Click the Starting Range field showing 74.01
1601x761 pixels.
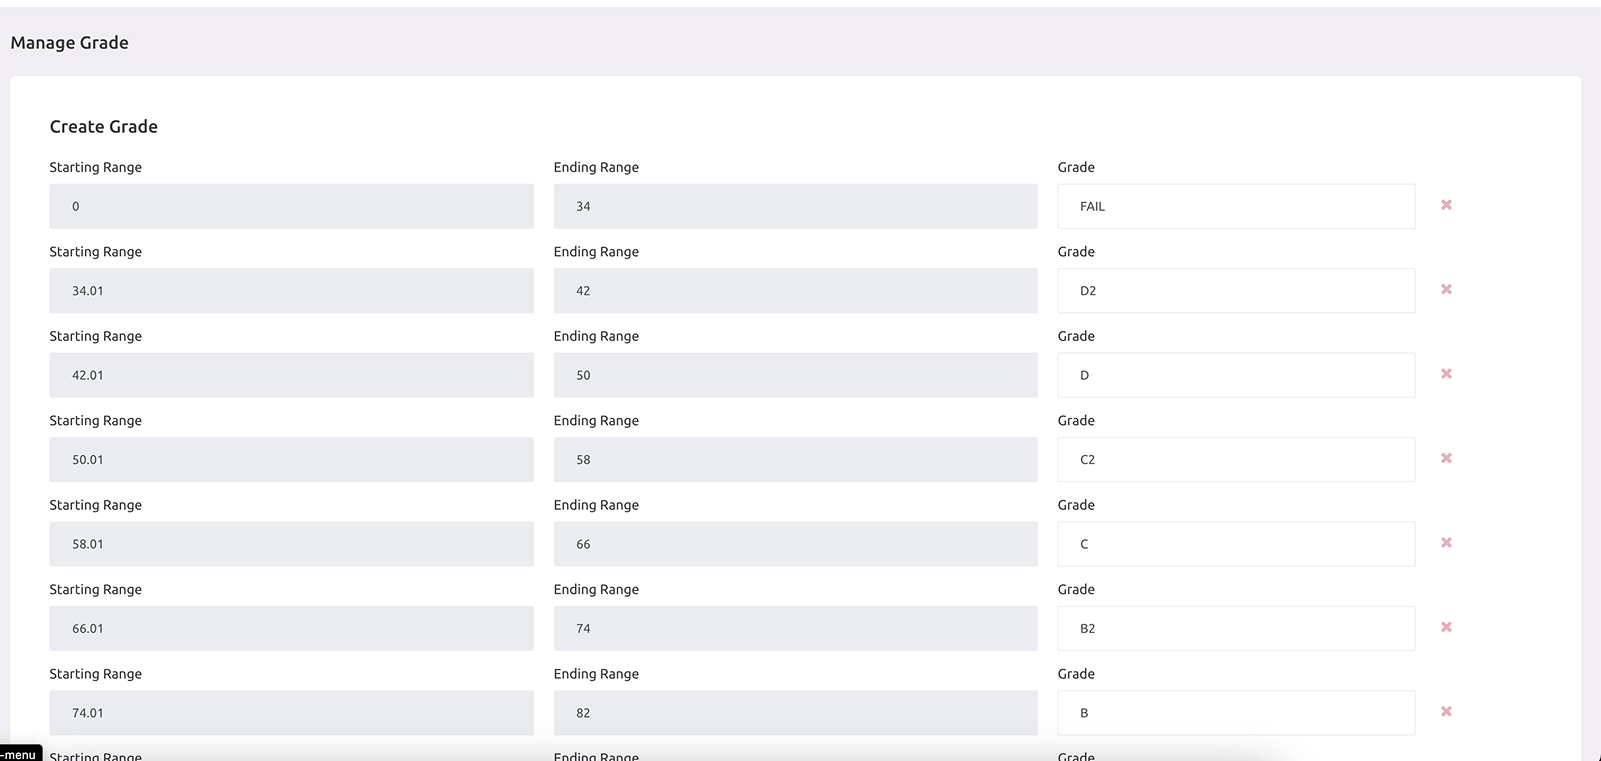pyautogui.click(x=291, y=713)
